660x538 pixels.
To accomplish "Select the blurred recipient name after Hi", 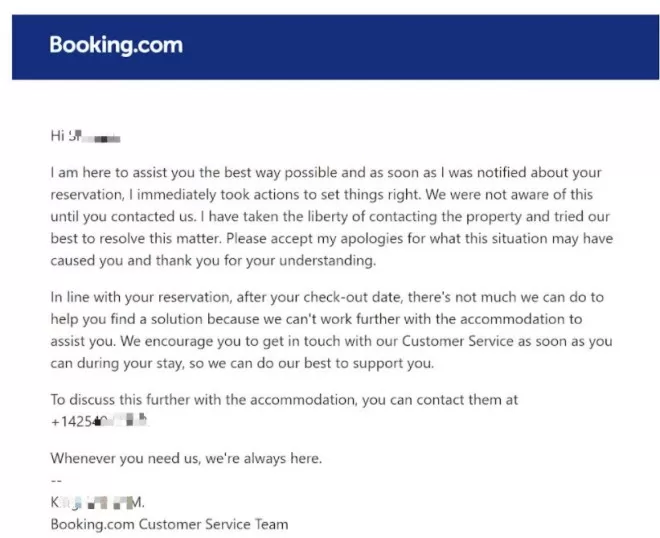I will coord(94,136).
